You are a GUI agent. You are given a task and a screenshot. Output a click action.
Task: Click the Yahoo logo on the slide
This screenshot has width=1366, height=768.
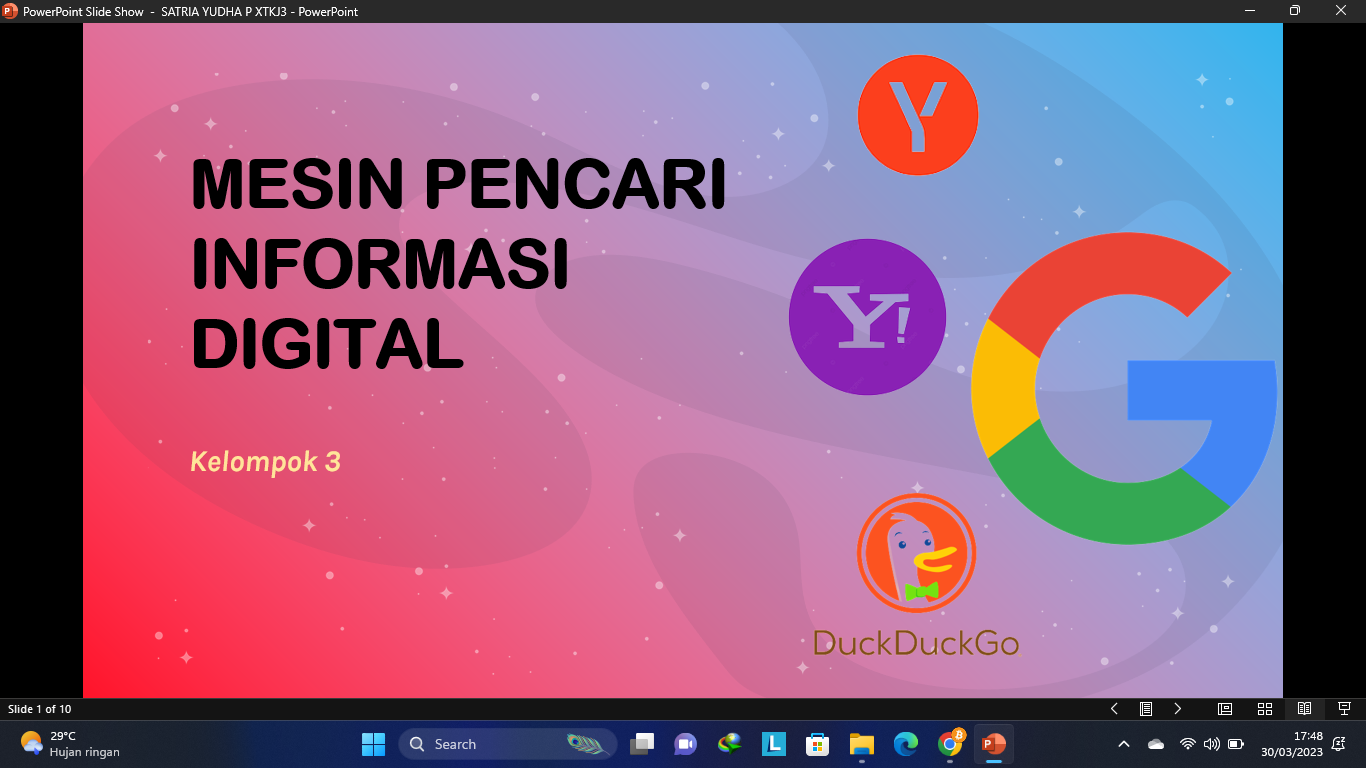pyautogui.click(x=867, y=317)
